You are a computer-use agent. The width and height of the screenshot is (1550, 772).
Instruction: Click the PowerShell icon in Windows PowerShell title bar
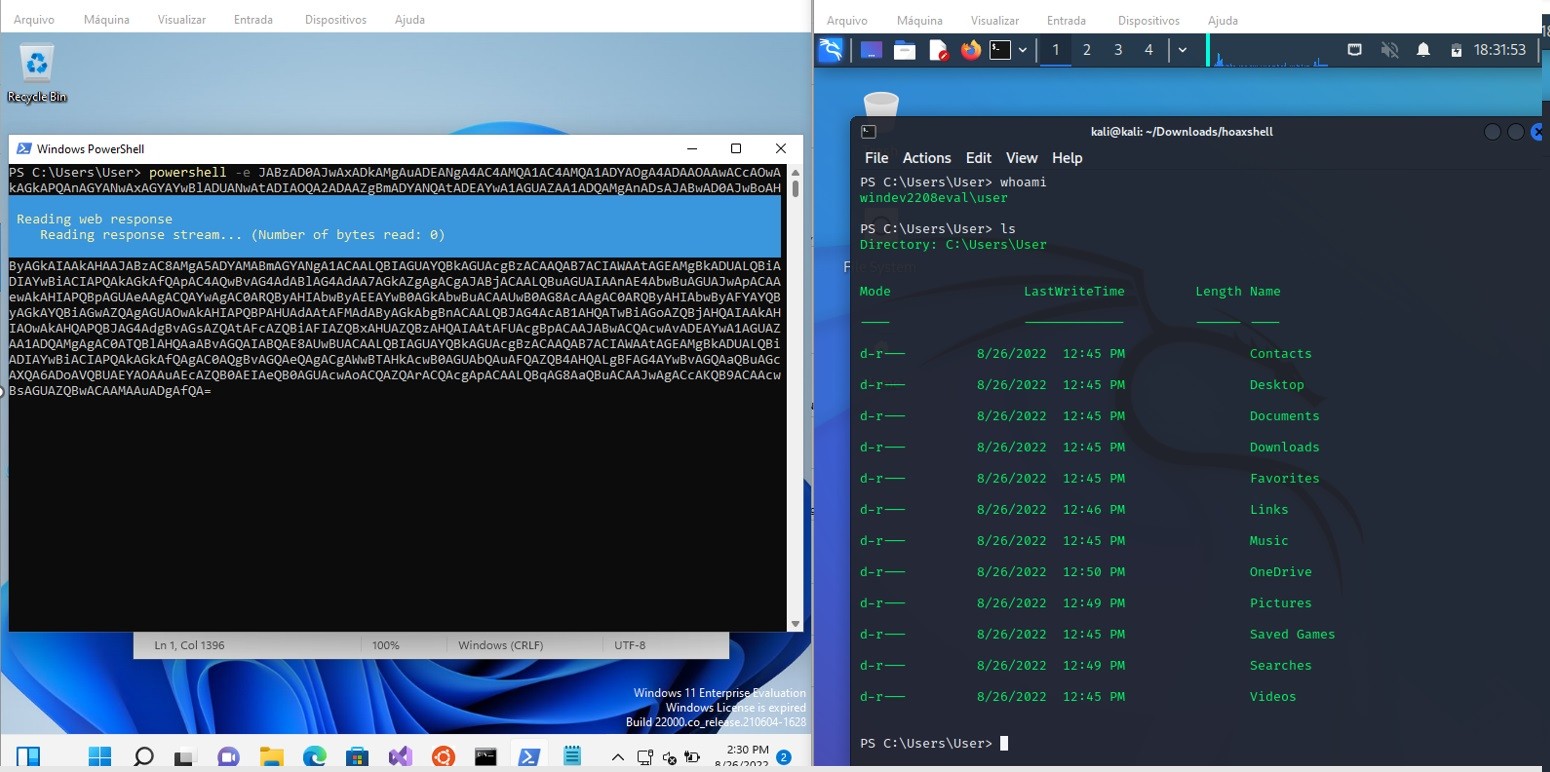[x=24, y=149]
